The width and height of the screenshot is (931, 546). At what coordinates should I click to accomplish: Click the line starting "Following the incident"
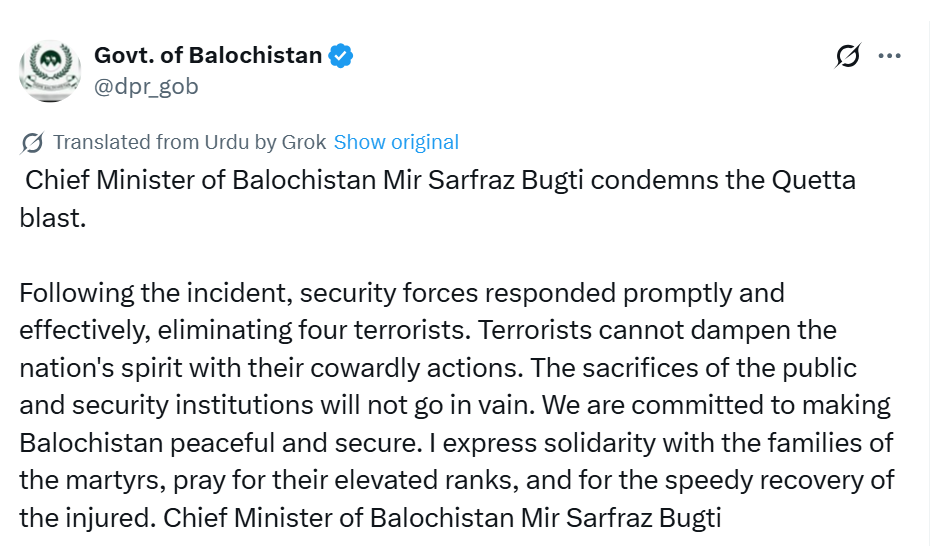(x=402, y=294)
